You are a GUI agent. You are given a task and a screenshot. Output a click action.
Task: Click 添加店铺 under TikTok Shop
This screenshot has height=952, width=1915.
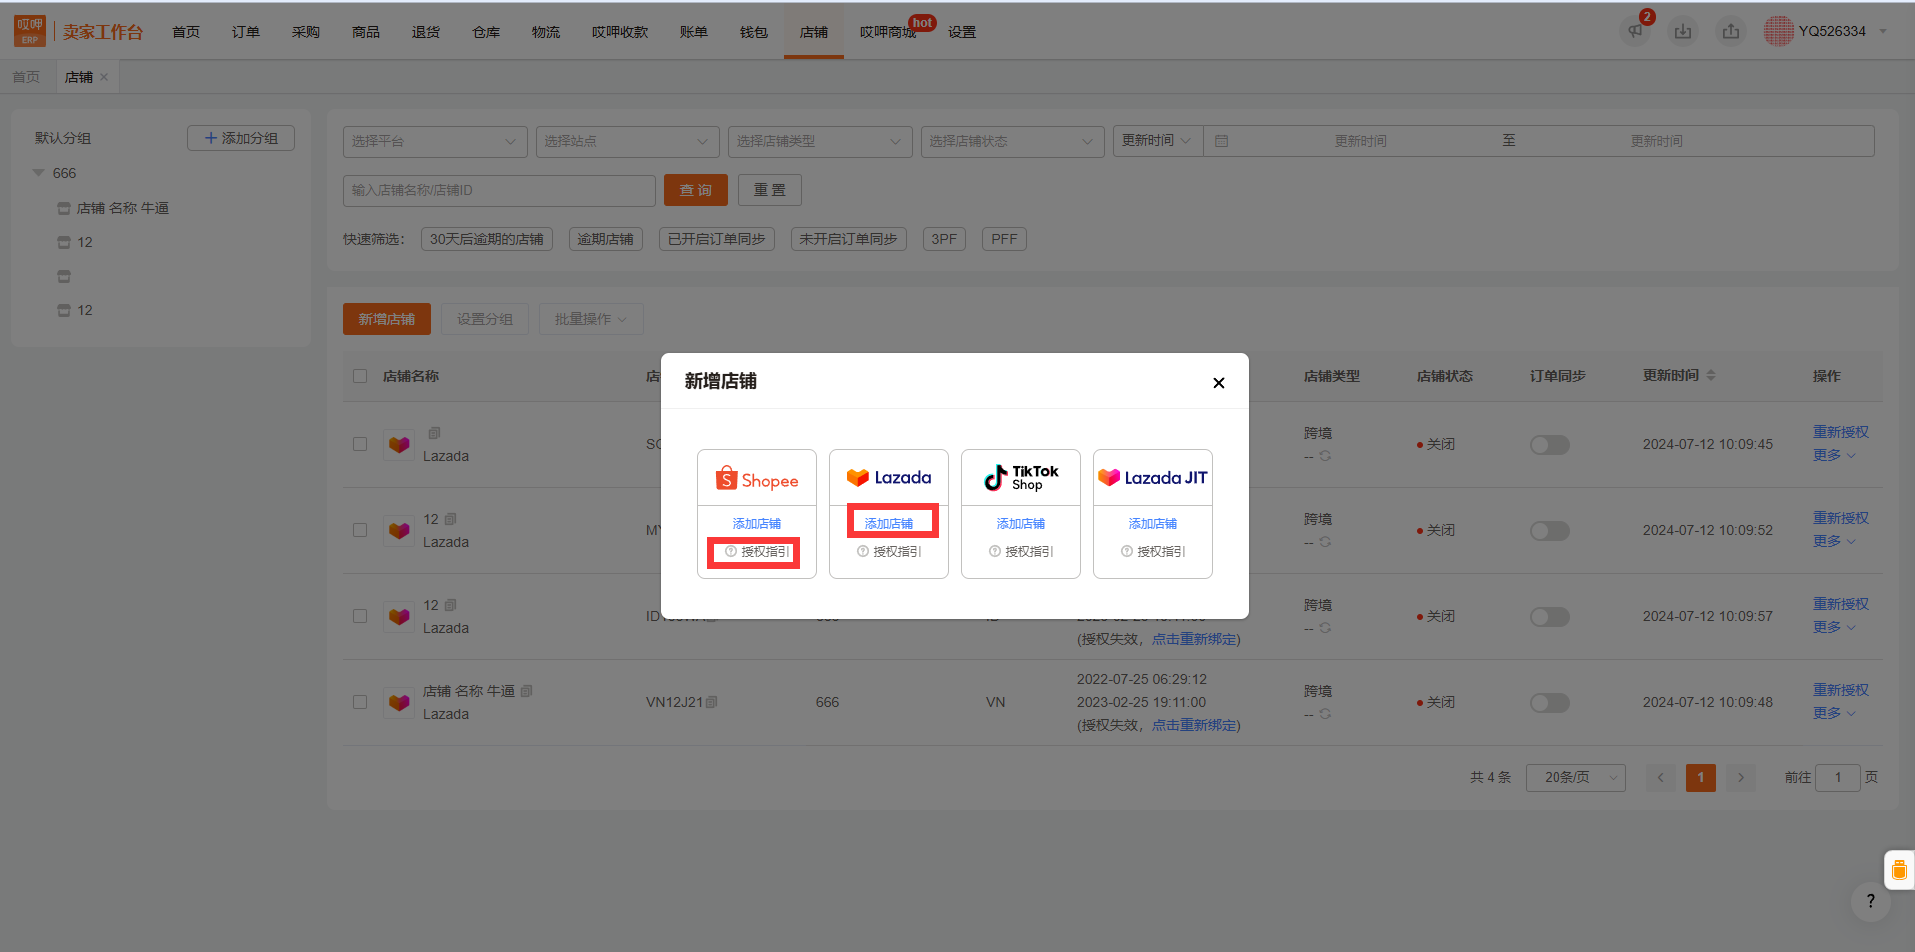pos(1021,524)
